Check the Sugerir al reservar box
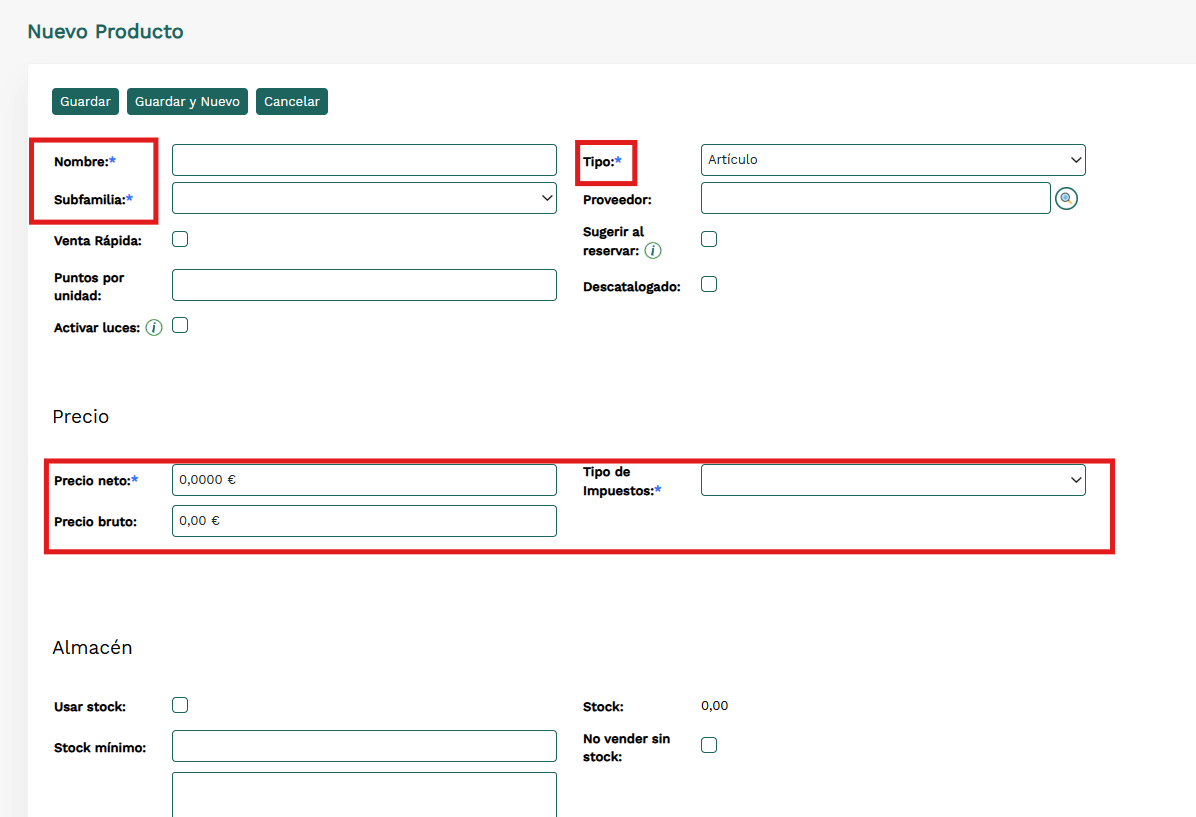This screenshot has height=817, width=1196. click(709, 239)
